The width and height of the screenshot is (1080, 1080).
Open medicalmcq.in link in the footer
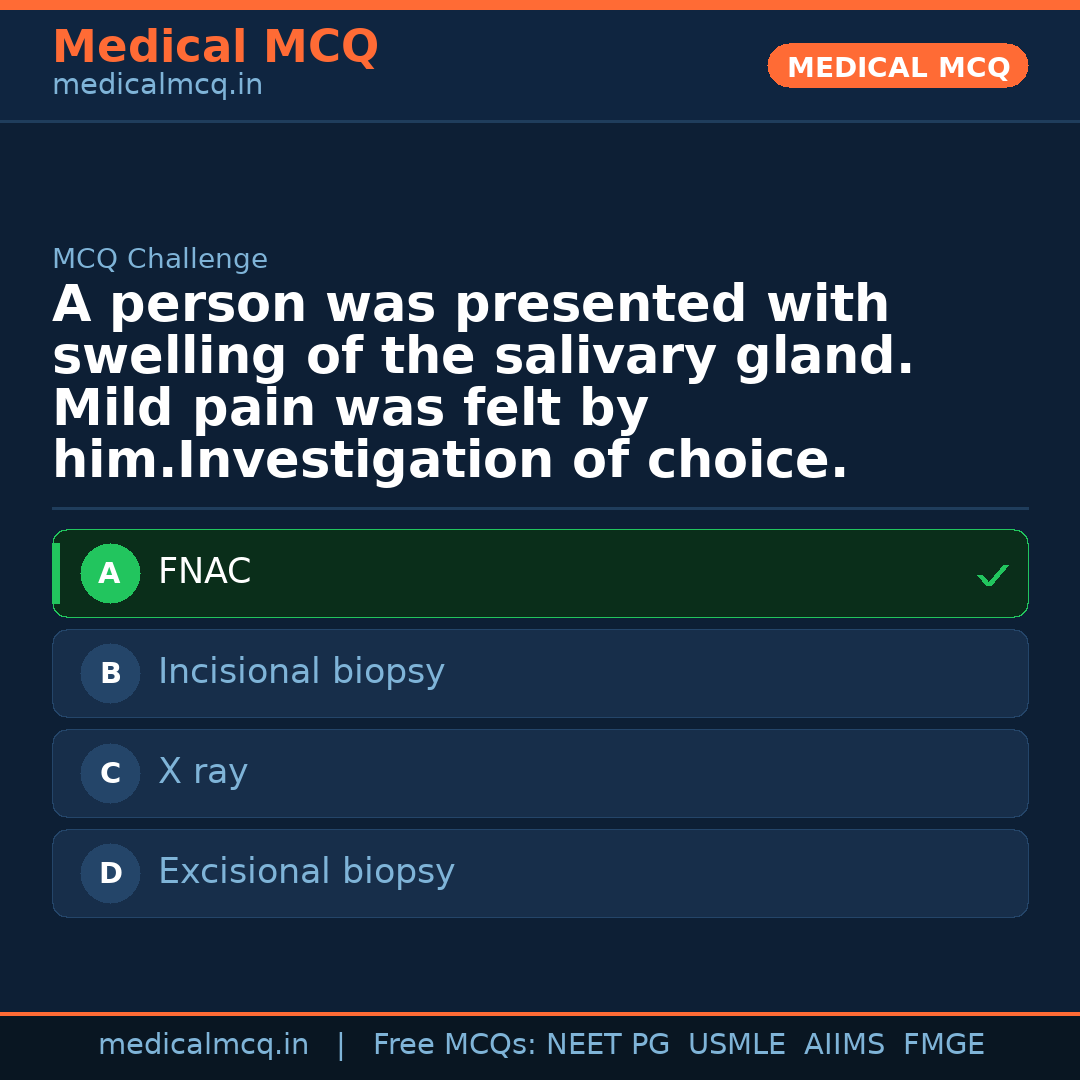point(203,1045)
